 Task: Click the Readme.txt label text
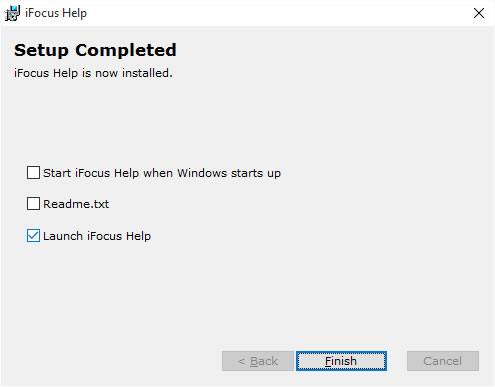pyautogui.click(x=76, y=204)
